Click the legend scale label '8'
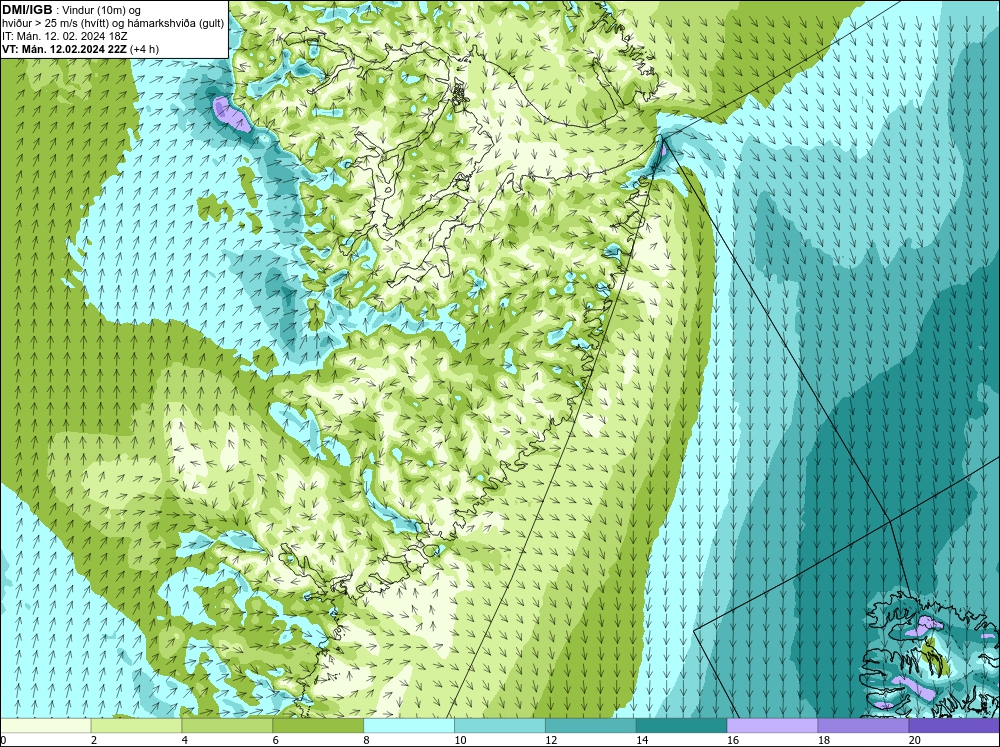This screenshot has height=747, width=1000. pyautogui.click(x=367, y=740)
